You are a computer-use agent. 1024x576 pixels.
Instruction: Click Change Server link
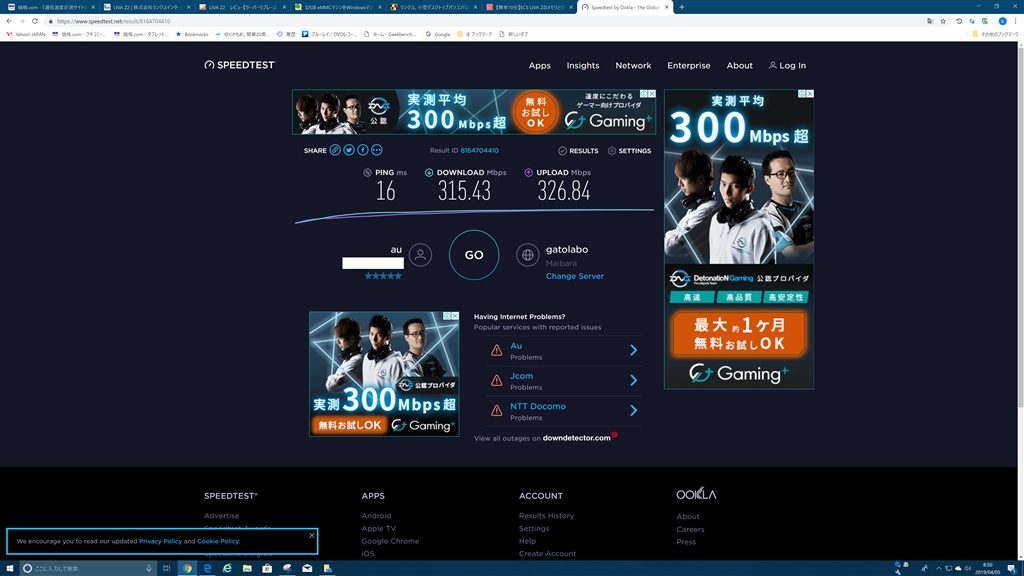pyautogui.click(x=575, y=276)
